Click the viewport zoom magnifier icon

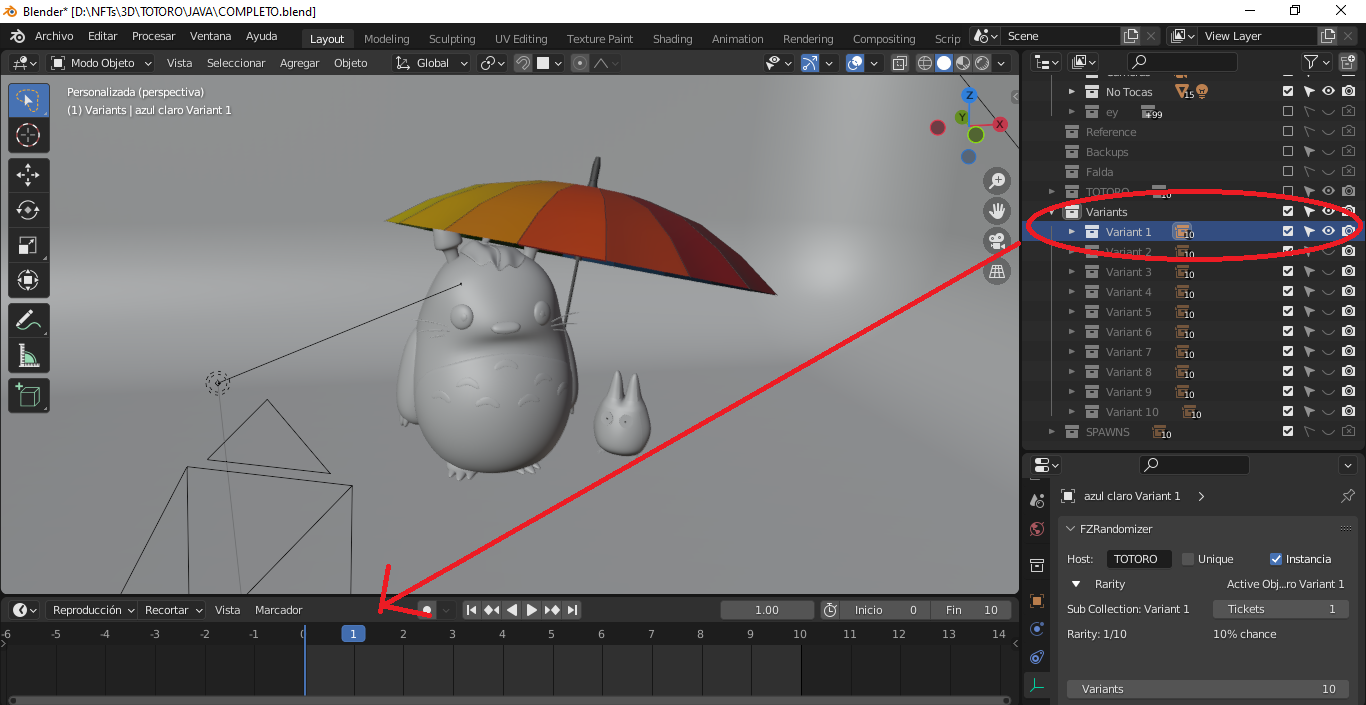pyautogui.click(x=997, y=181)
